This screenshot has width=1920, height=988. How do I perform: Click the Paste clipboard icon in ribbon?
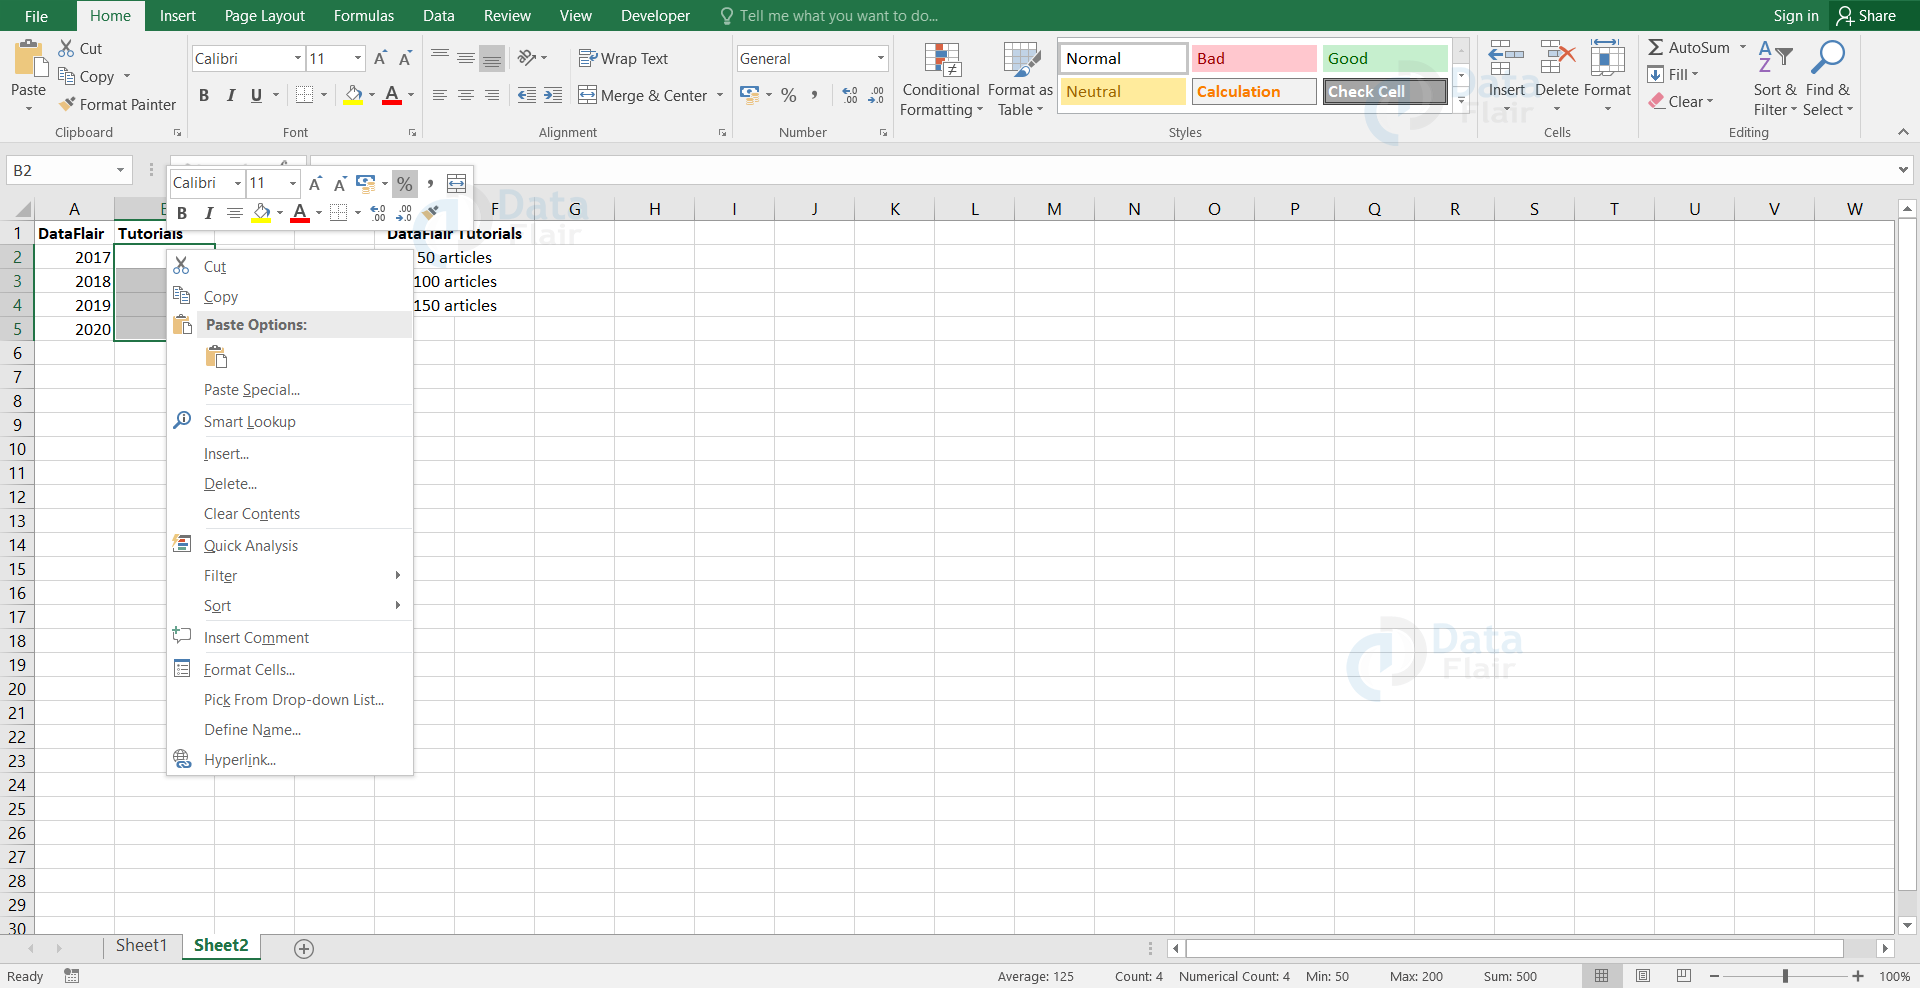pos(29,59)
